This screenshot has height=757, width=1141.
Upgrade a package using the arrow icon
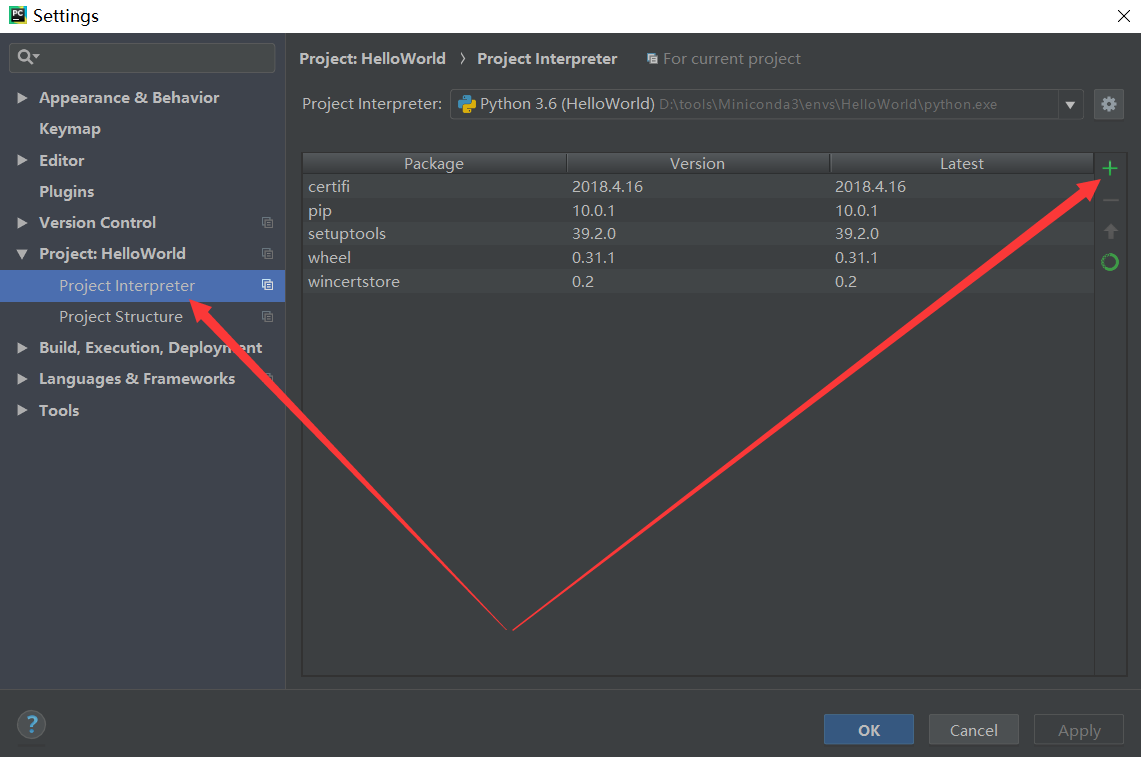coord(1109,230)
